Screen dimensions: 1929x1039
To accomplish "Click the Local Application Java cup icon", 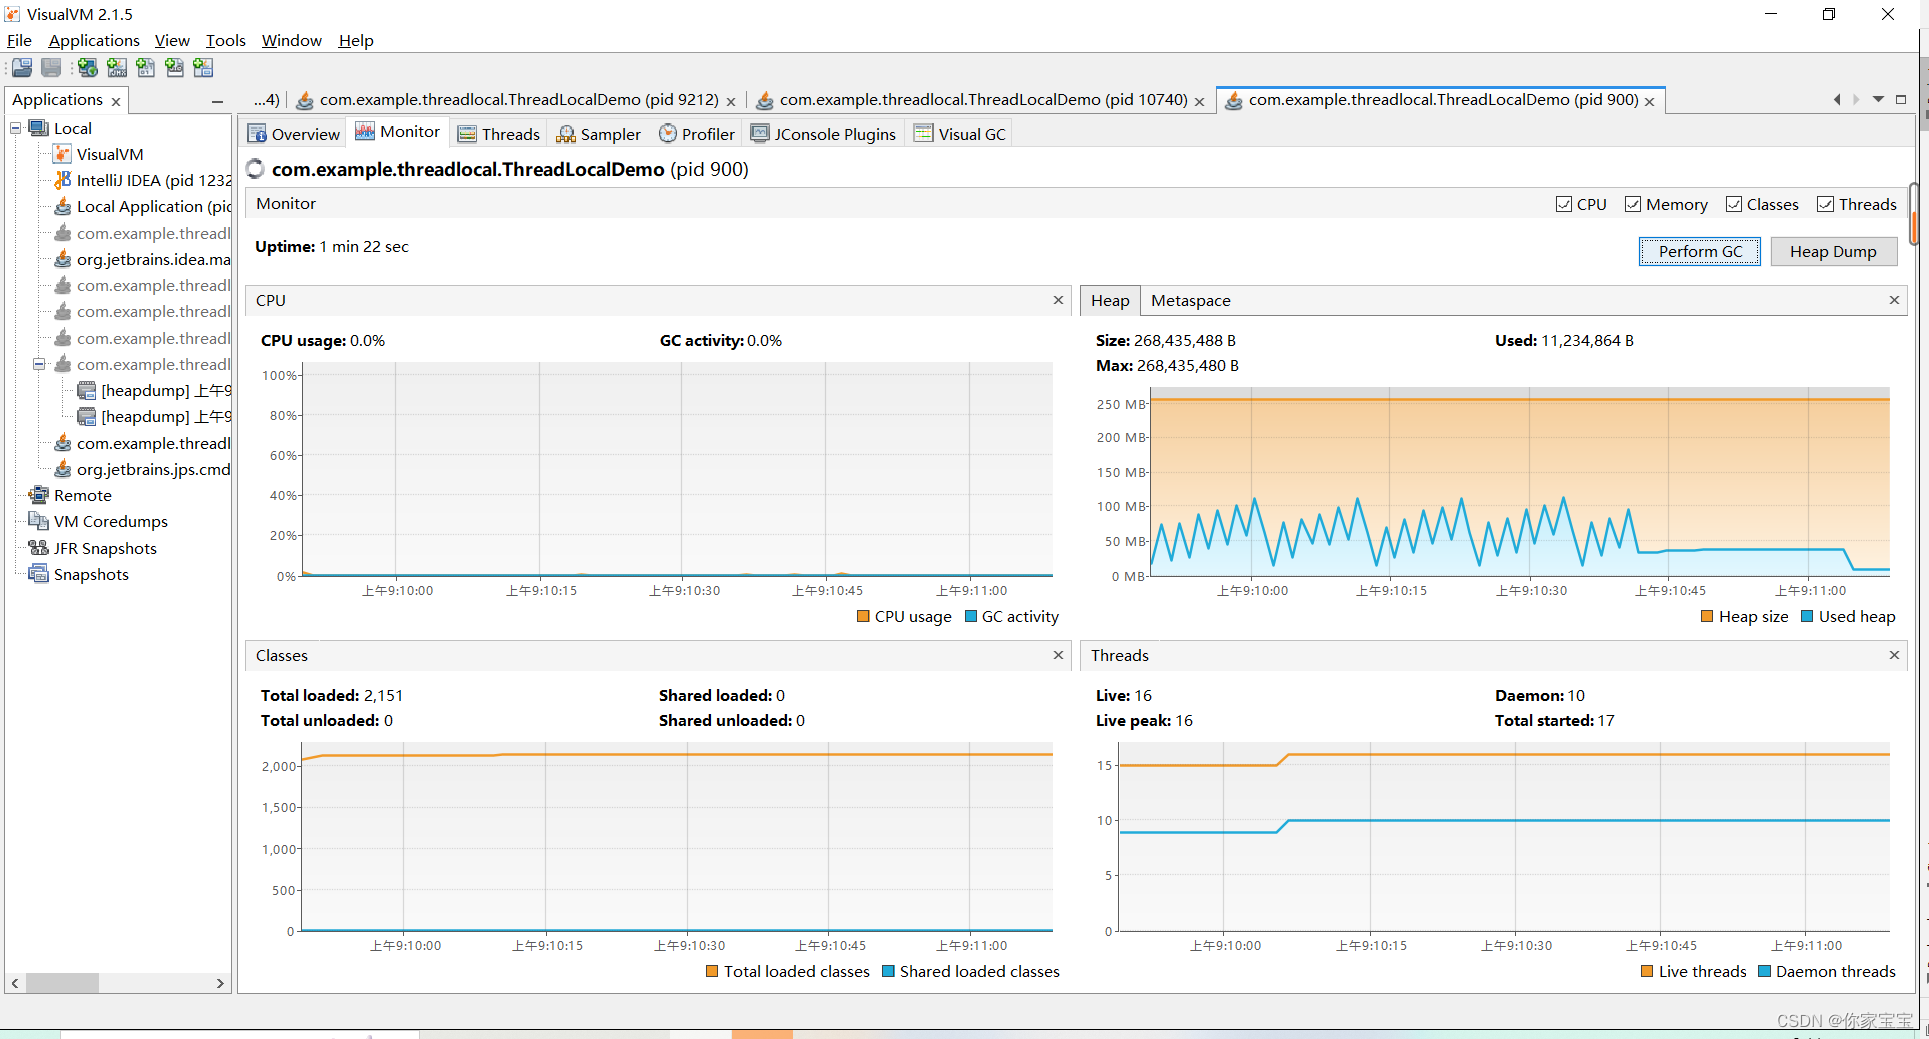I will pyautogui.click(x=62, y=206).
